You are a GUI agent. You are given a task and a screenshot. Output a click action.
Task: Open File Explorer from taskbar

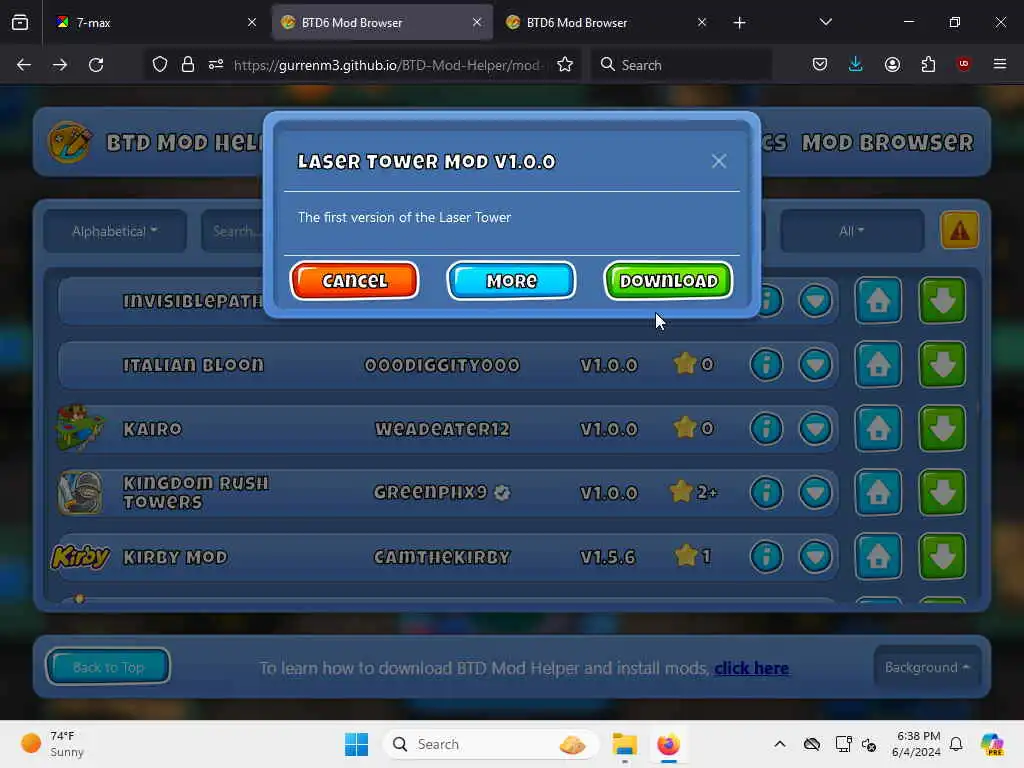coord(624,744)
